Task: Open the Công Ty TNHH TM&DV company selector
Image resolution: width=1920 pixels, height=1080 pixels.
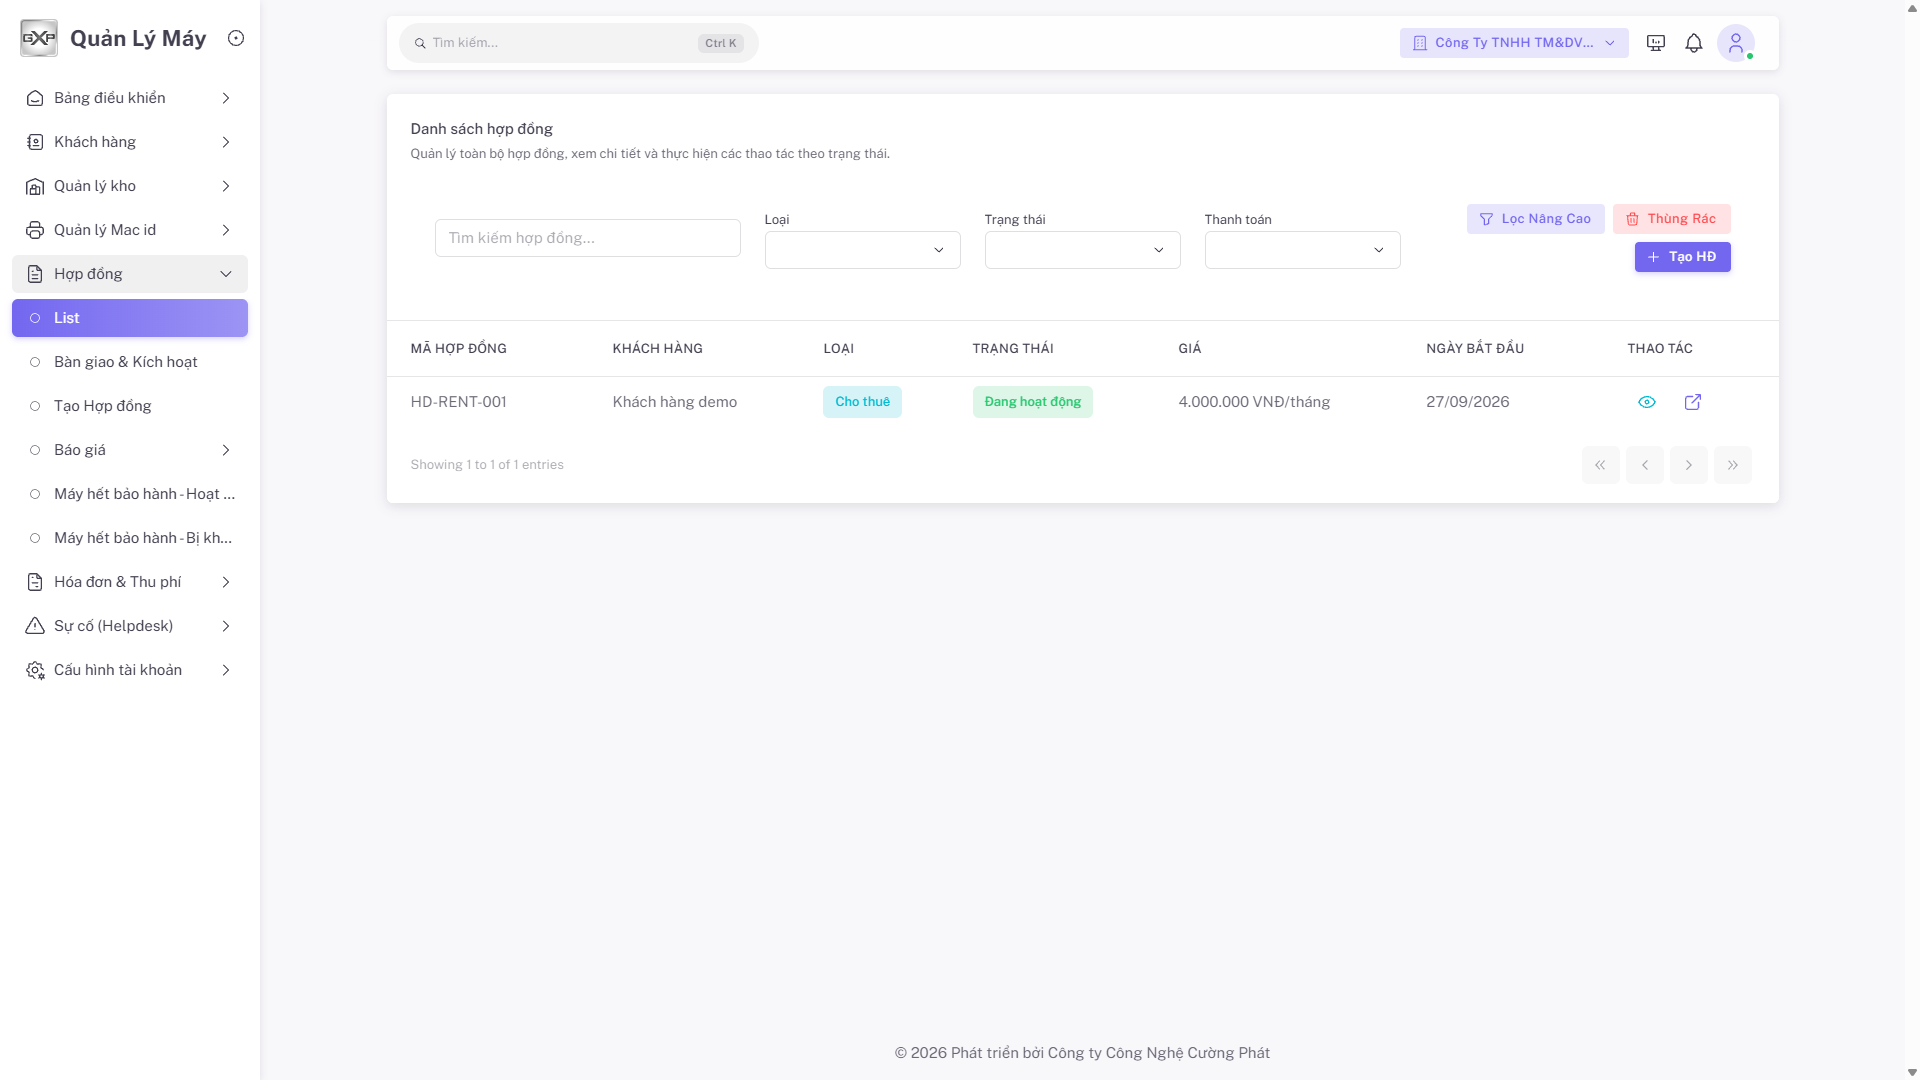Action: (x=1514, y=43)
